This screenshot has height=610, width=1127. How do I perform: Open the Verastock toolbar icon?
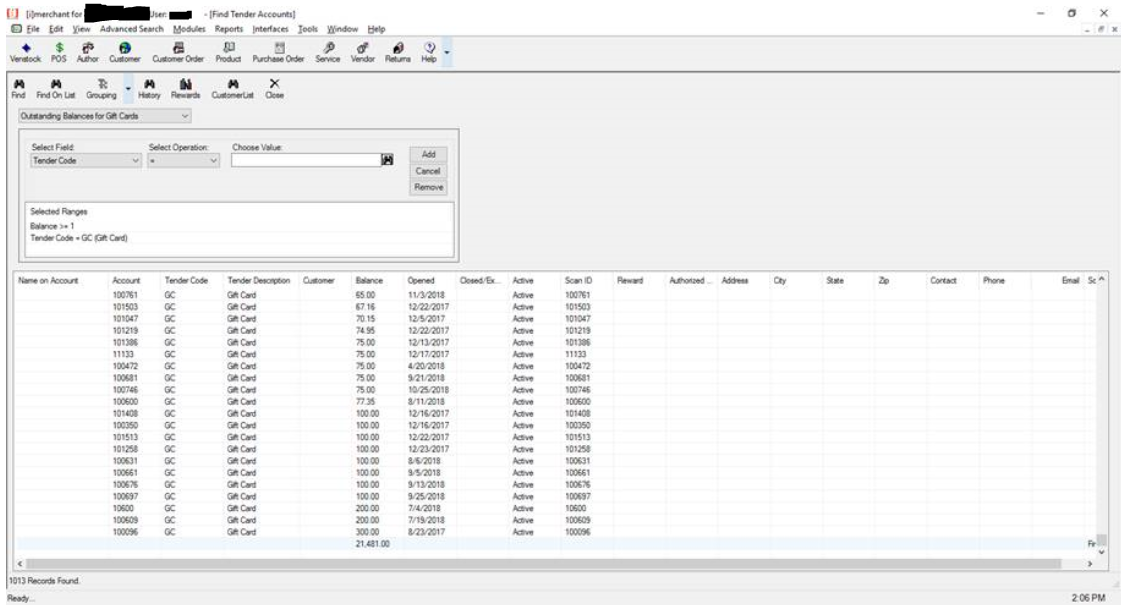tap(25, 52)
